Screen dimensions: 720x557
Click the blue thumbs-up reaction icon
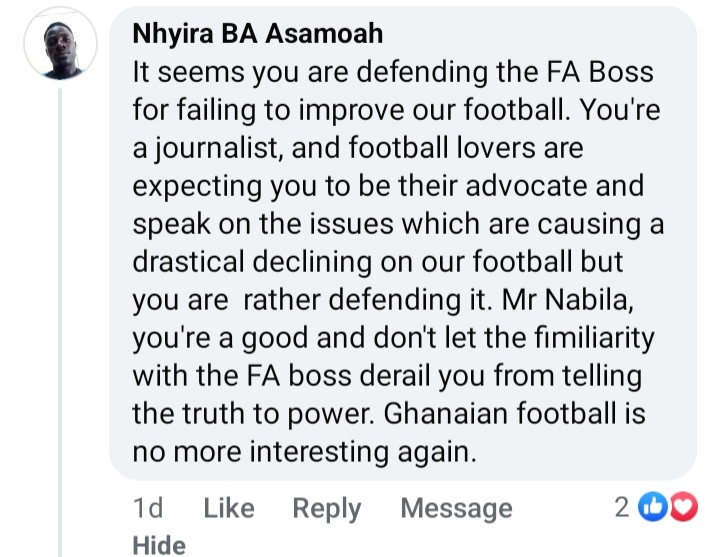pyautogui.click(x=652, y=507)
